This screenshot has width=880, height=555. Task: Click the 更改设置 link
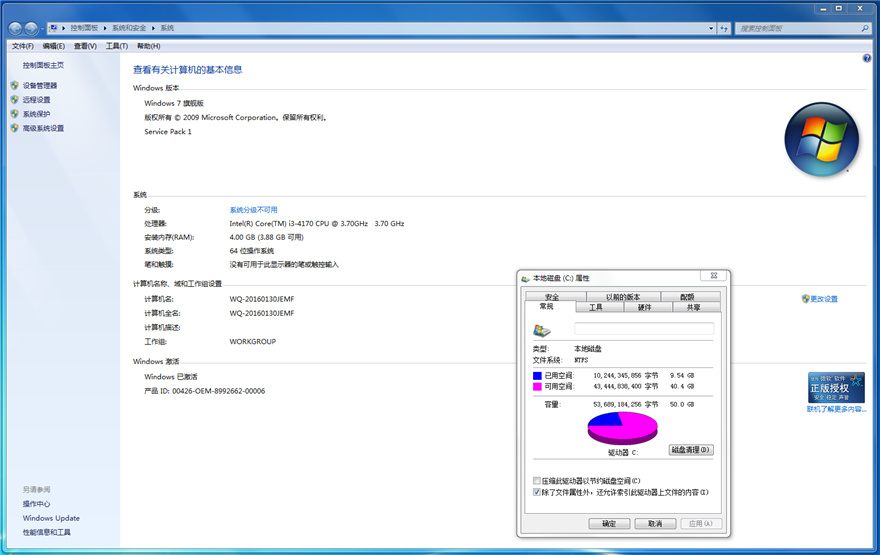824,299
